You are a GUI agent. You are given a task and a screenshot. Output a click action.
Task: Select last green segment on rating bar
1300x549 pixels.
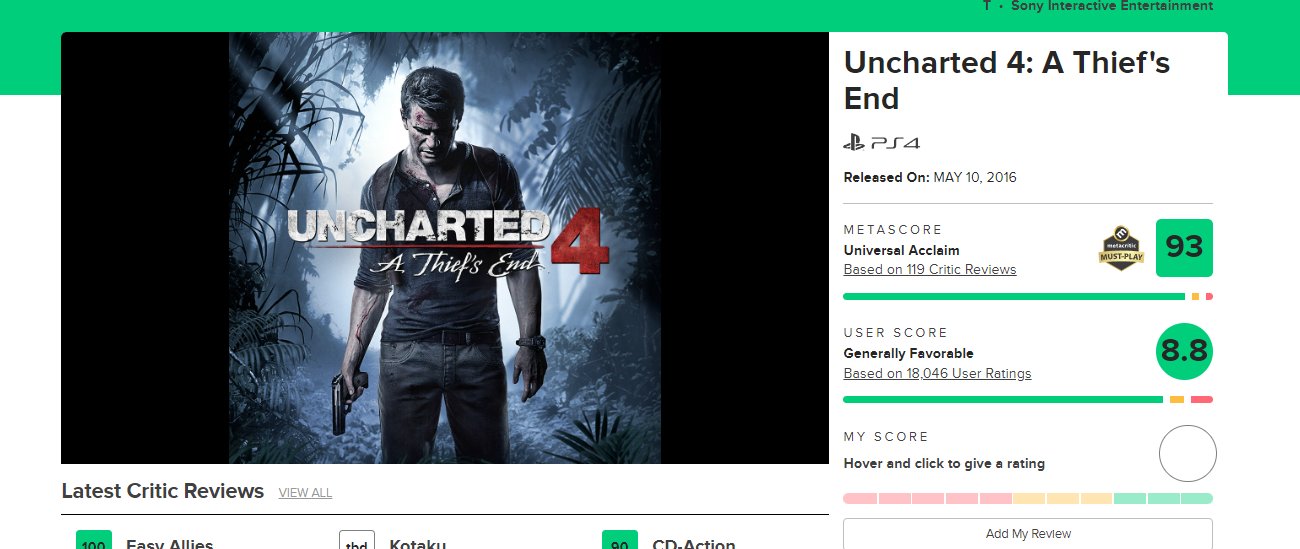pos(1197,498)
